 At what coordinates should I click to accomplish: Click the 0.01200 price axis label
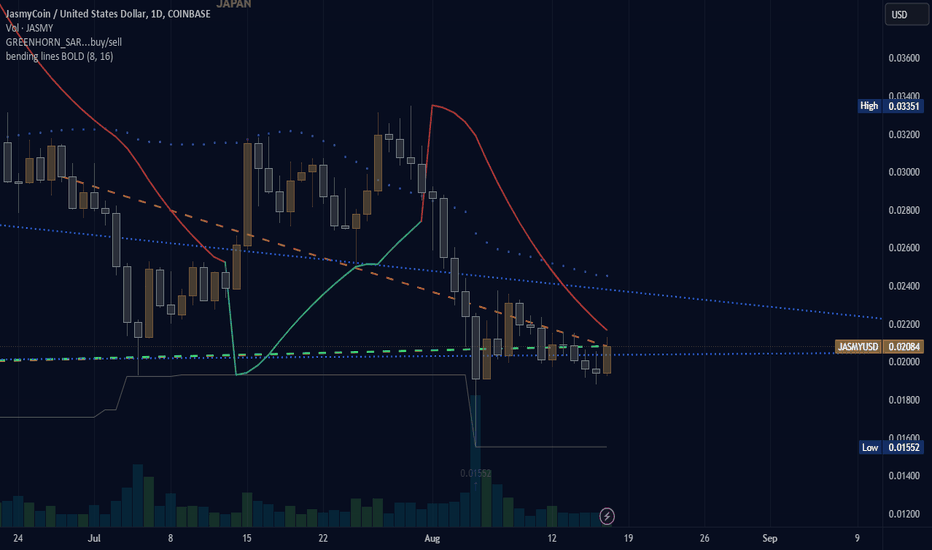[x=904, y=514]
